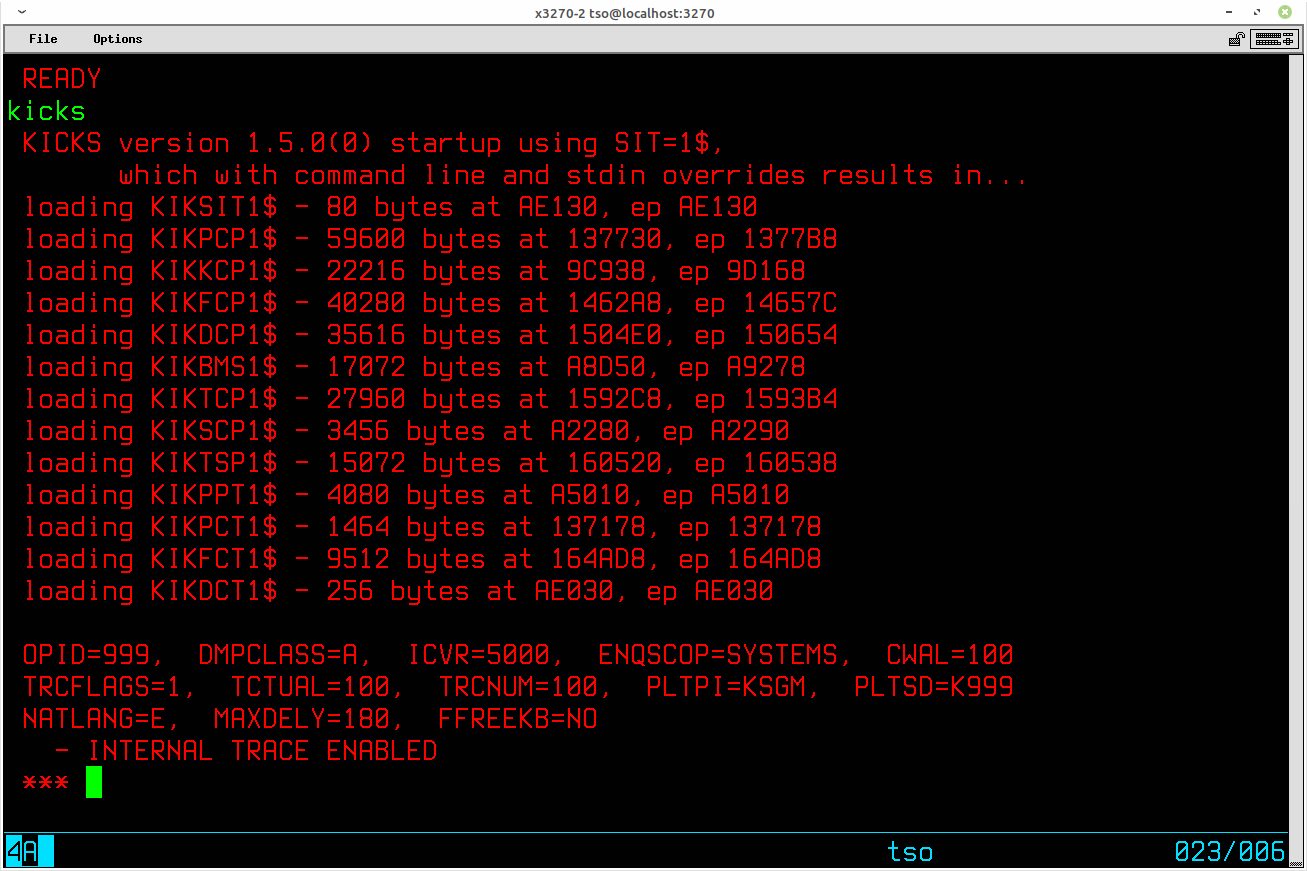The image size is (1307, 871).
Task: Click the 'loading KIKDCT1$' line
Action: pos(398,591)
